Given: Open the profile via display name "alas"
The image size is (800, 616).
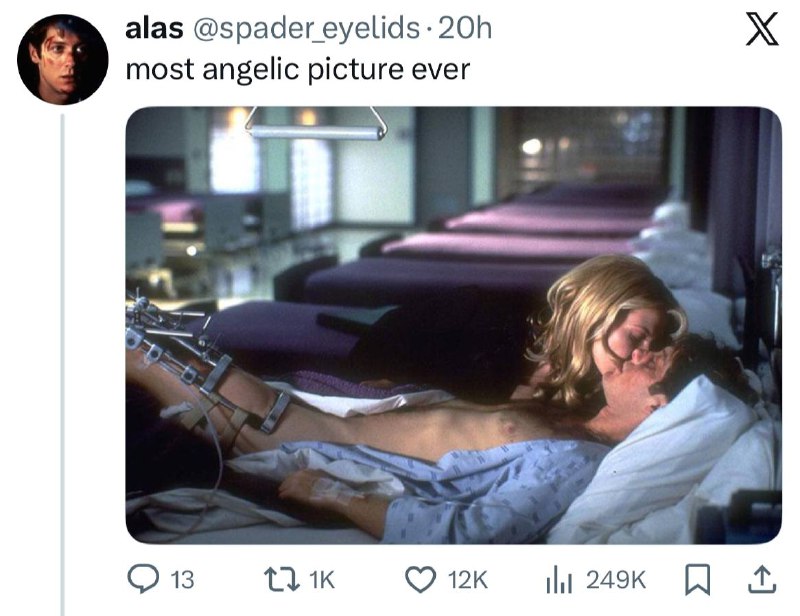Looking at the screenshot, I should coord(154,28).
